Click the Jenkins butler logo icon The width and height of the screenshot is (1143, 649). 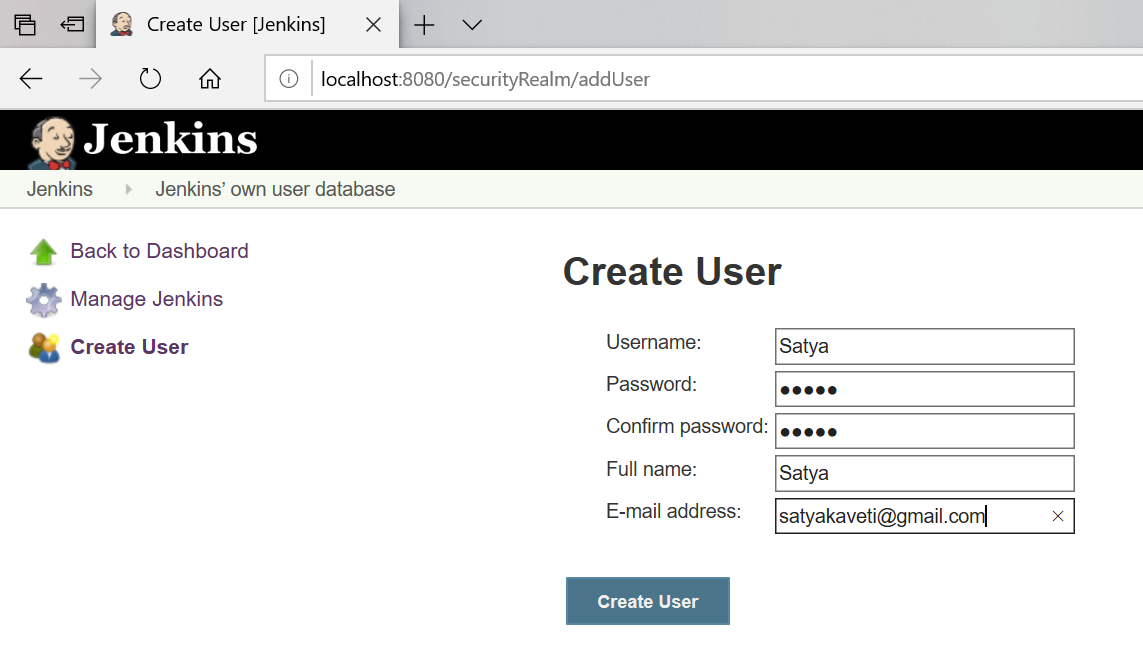click(51, 142)
